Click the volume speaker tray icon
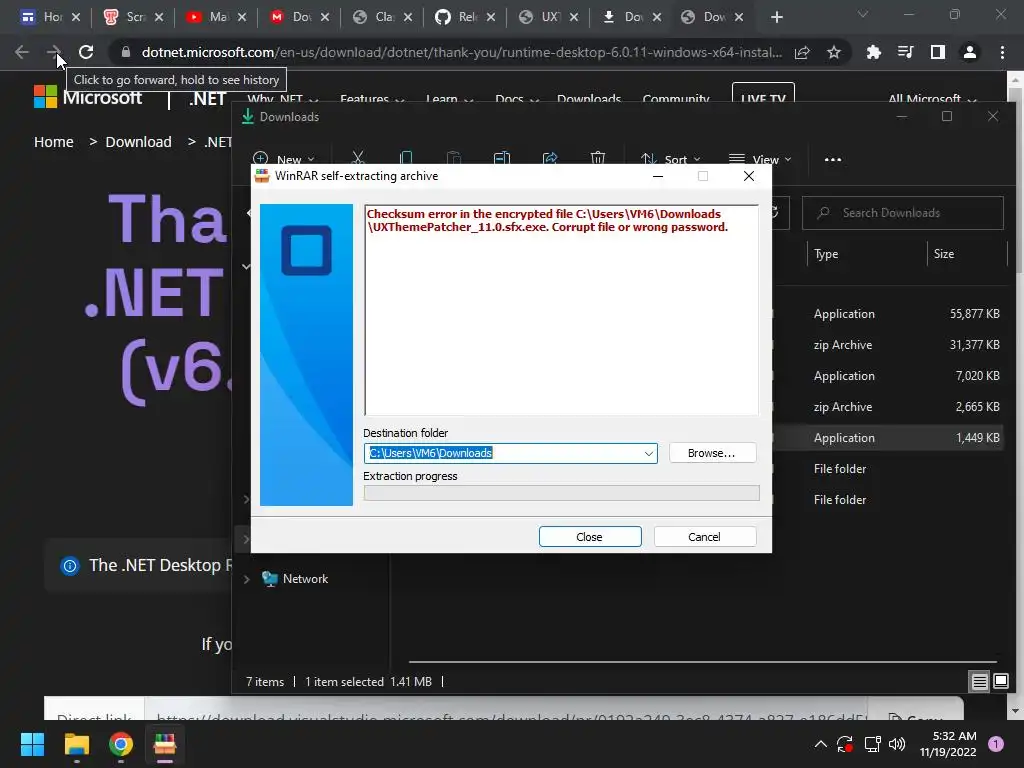Screen dimensions: 1024x768 pyautogui.click(x=897, y=744)
